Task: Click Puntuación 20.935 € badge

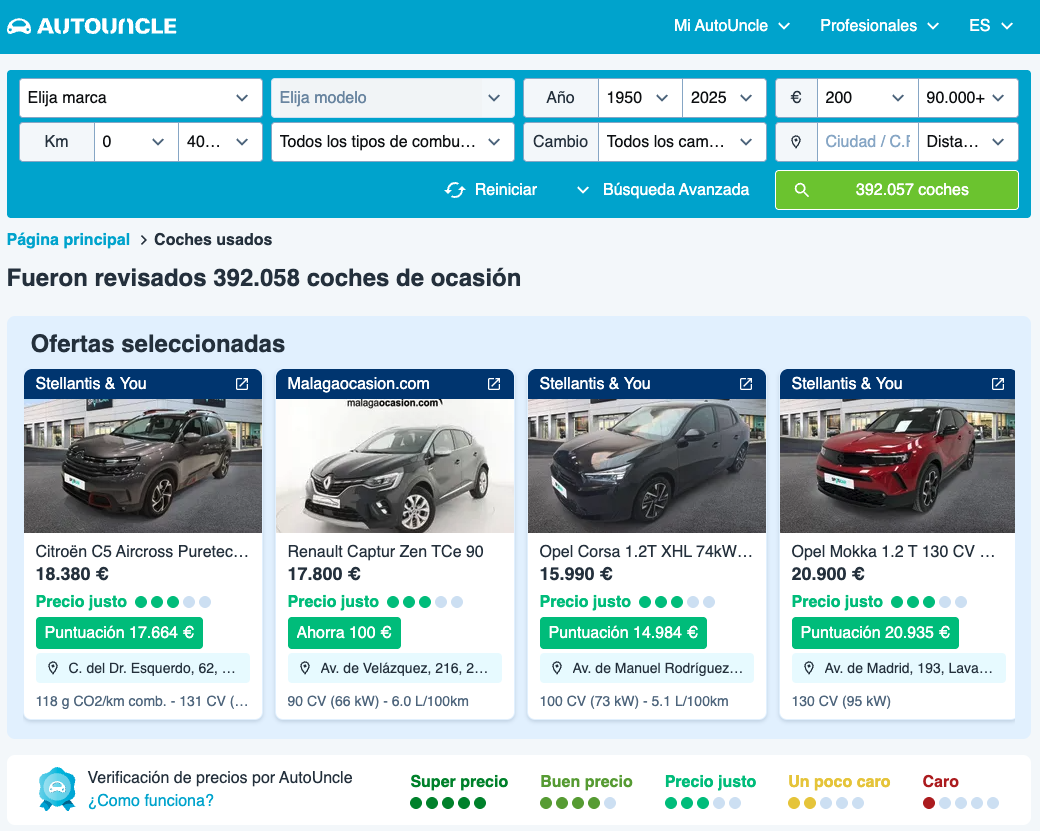Action: 876,633
